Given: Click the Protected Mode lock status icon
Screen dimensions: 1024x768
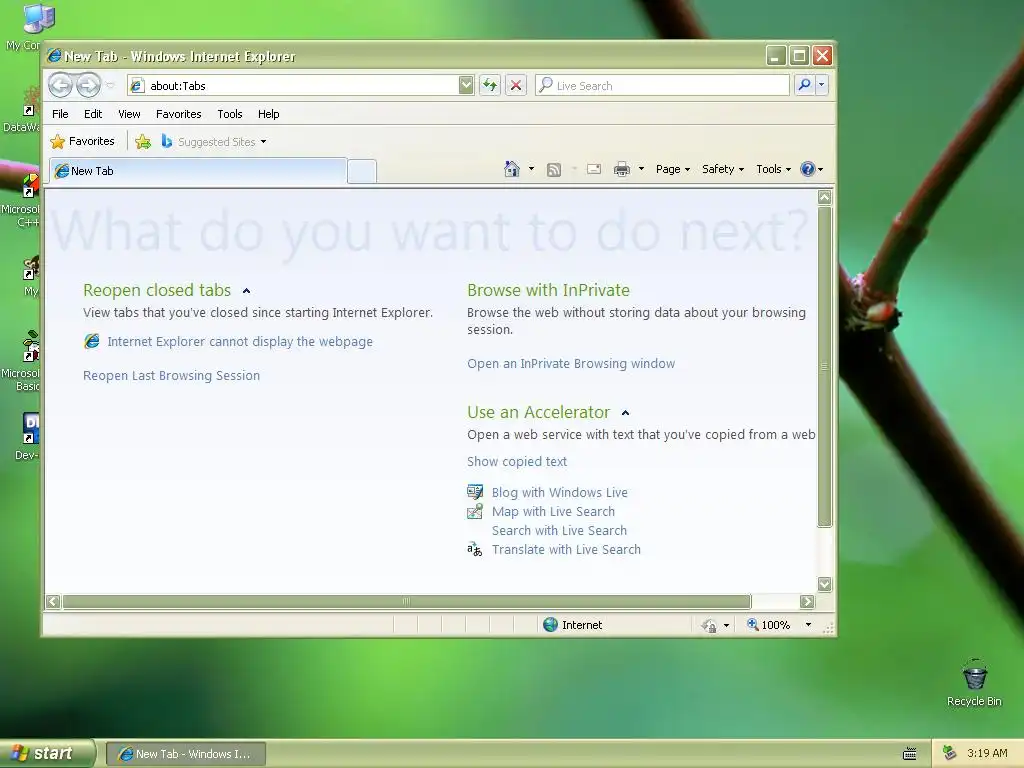Looking at the screenshot, I should pos(709,626).
